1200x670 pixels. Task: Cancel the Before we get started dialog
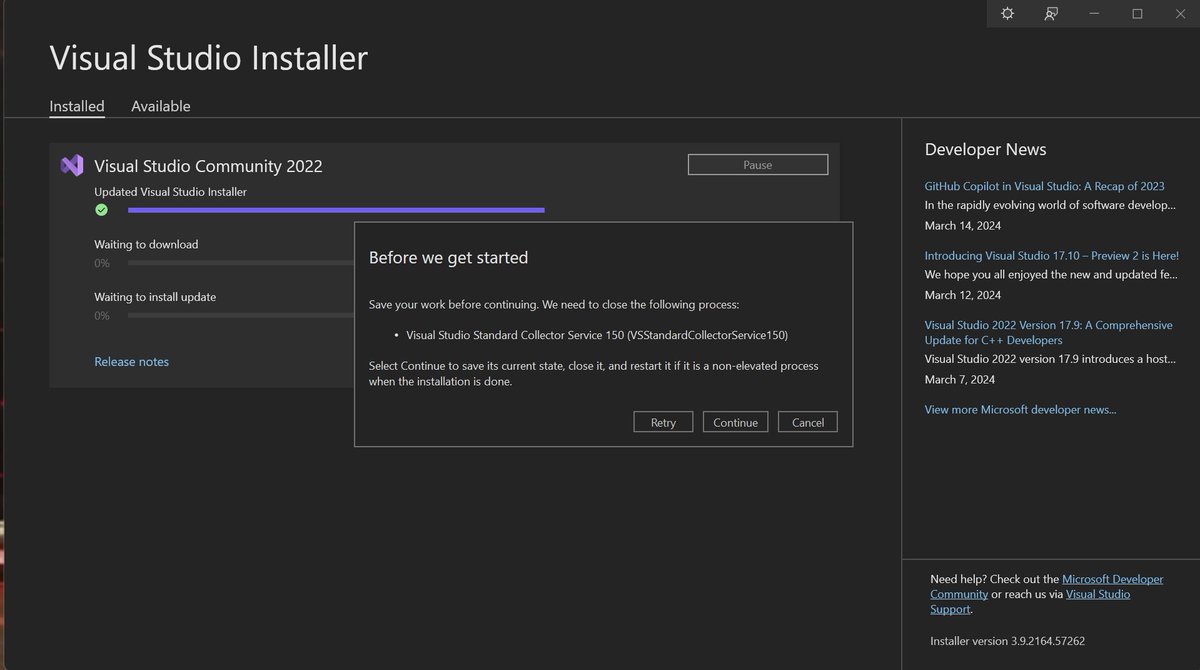click(x=808, y=422)
